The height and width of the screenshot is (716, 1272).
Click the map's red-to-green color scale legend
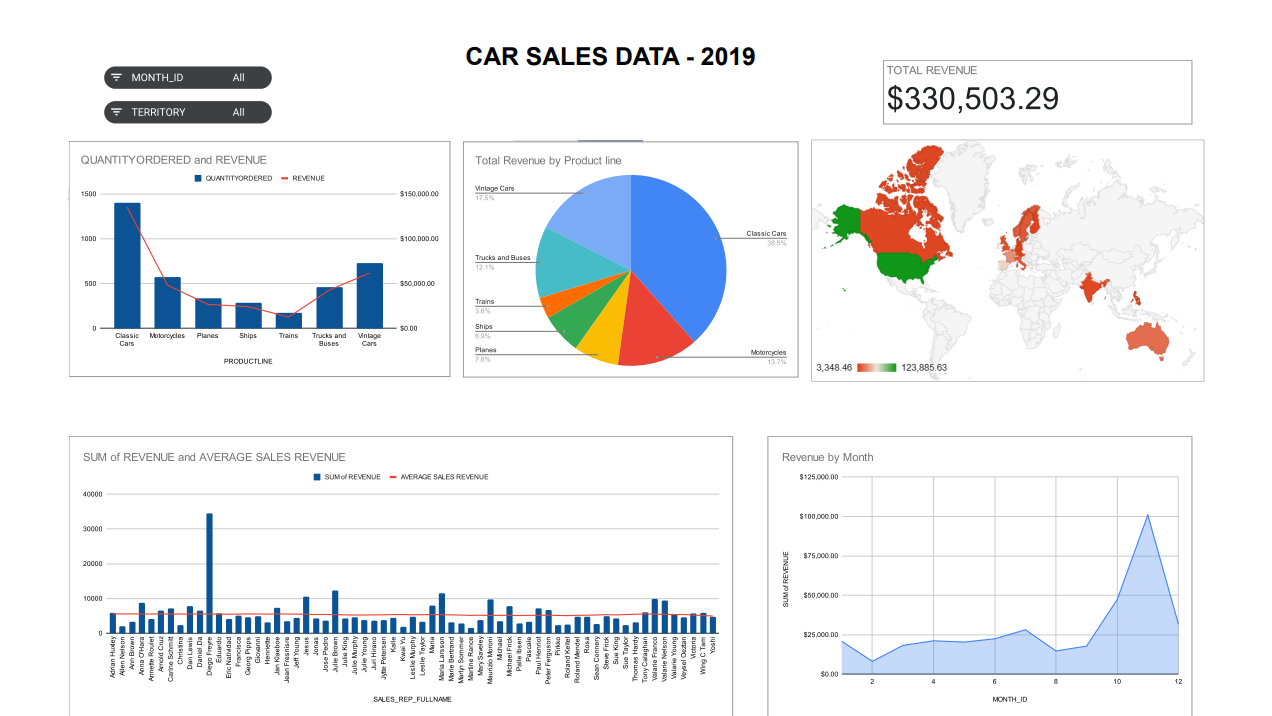[x=877, y=368]
